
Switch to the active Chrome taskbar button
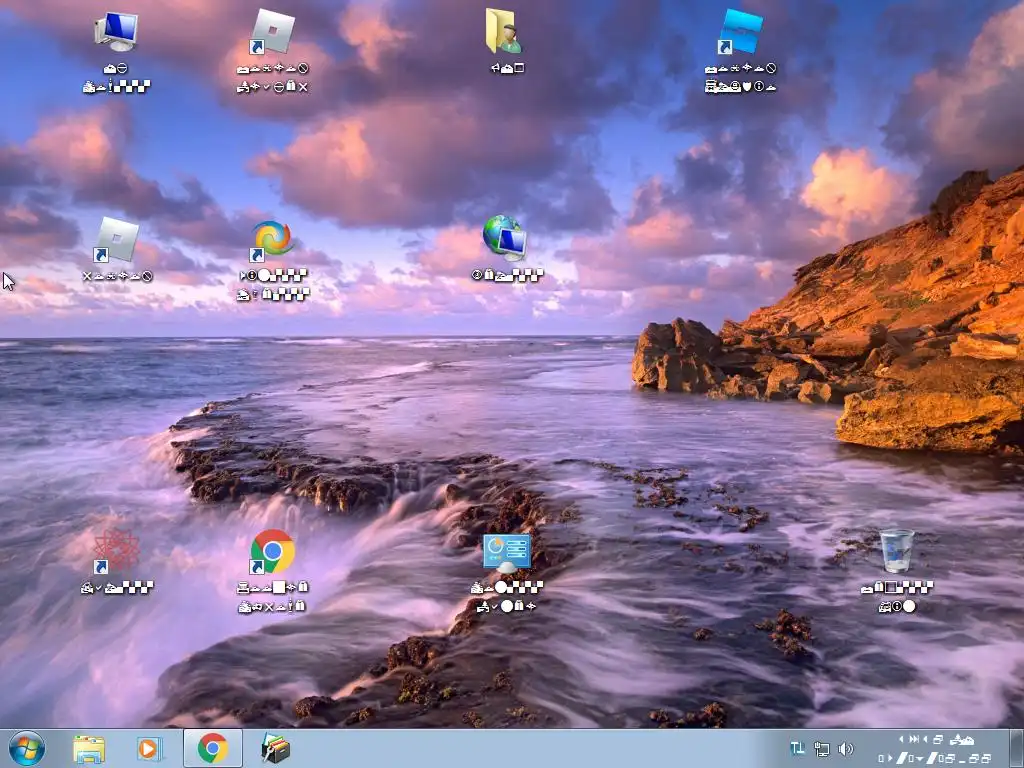[x=213, y=748]
